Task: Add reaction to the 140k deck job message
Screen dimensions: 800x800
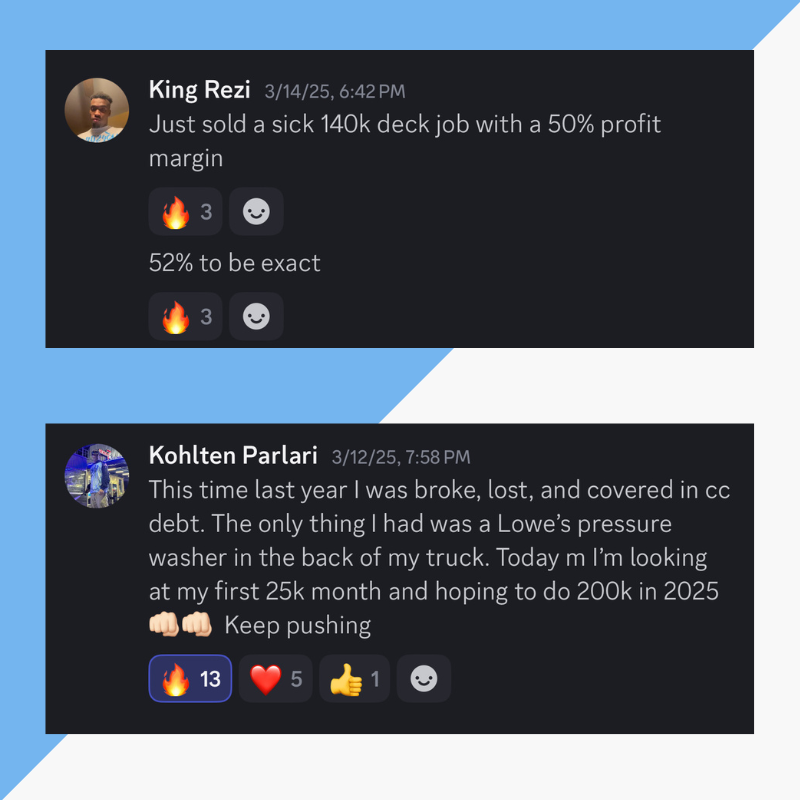Action: 256,211
